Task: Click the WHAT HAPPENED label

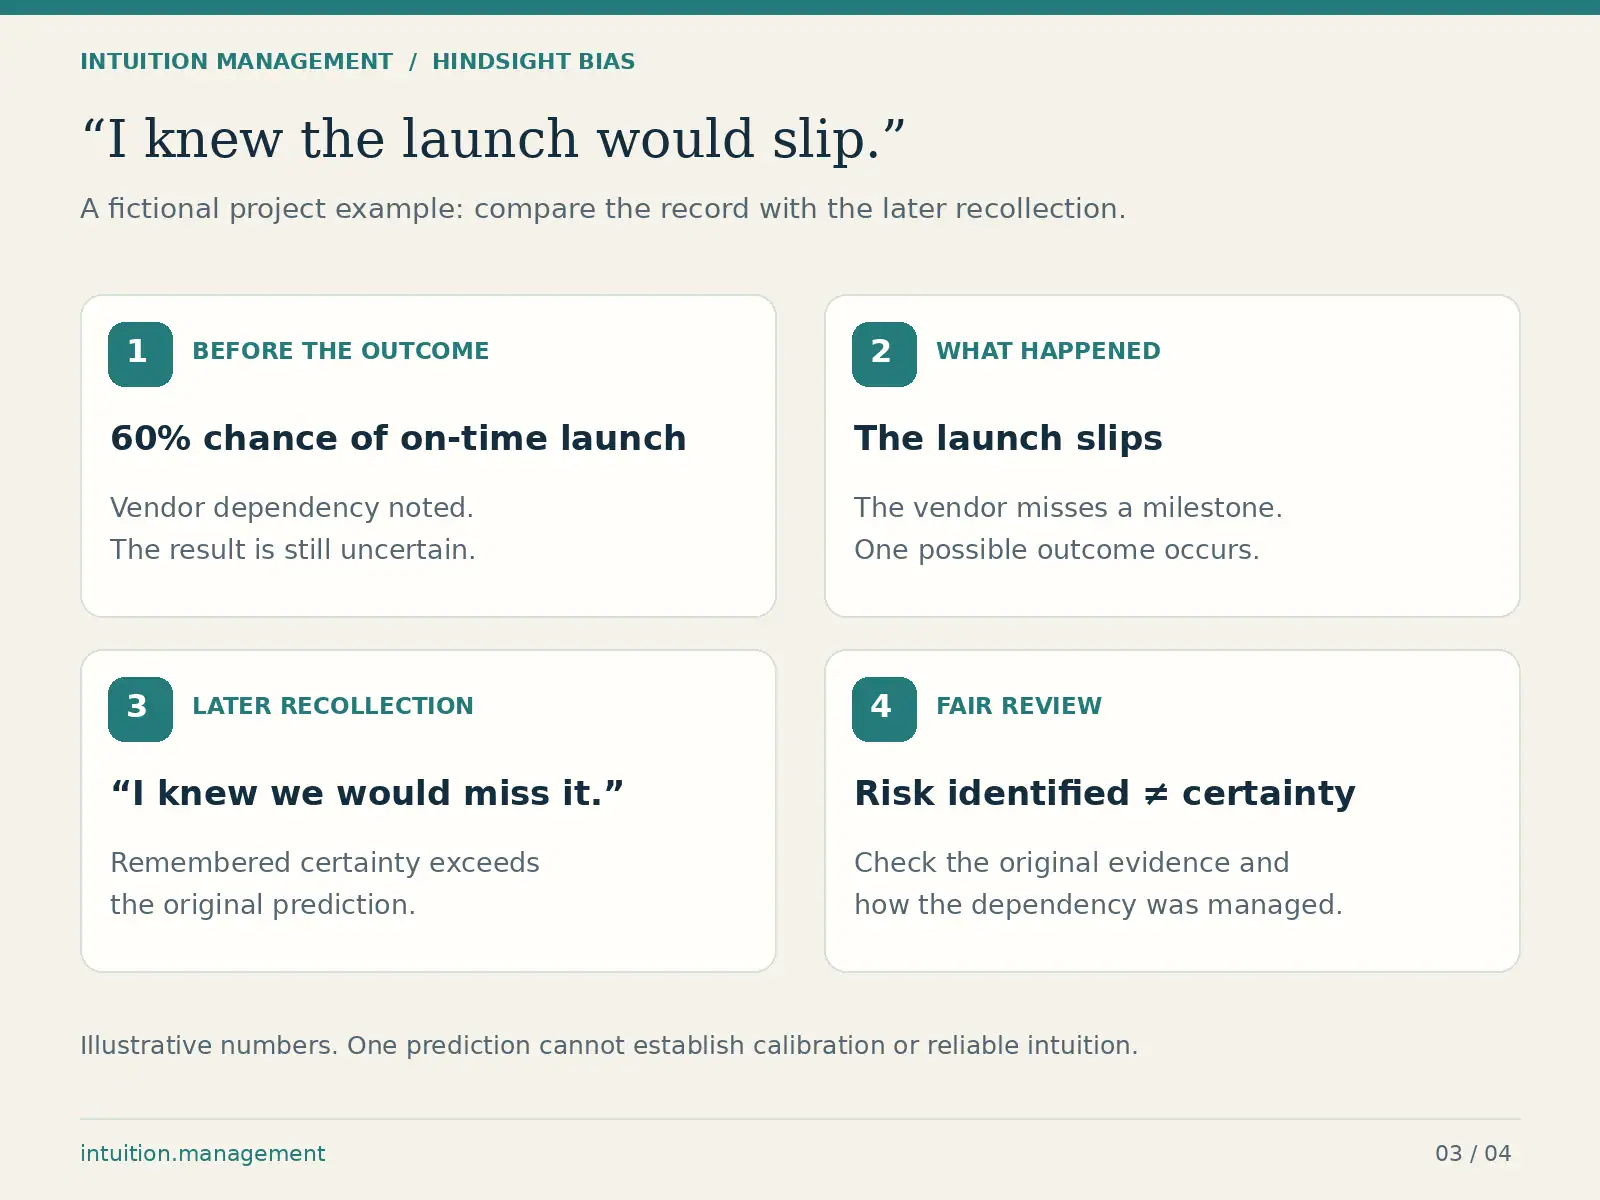Action: (1048, 351)
